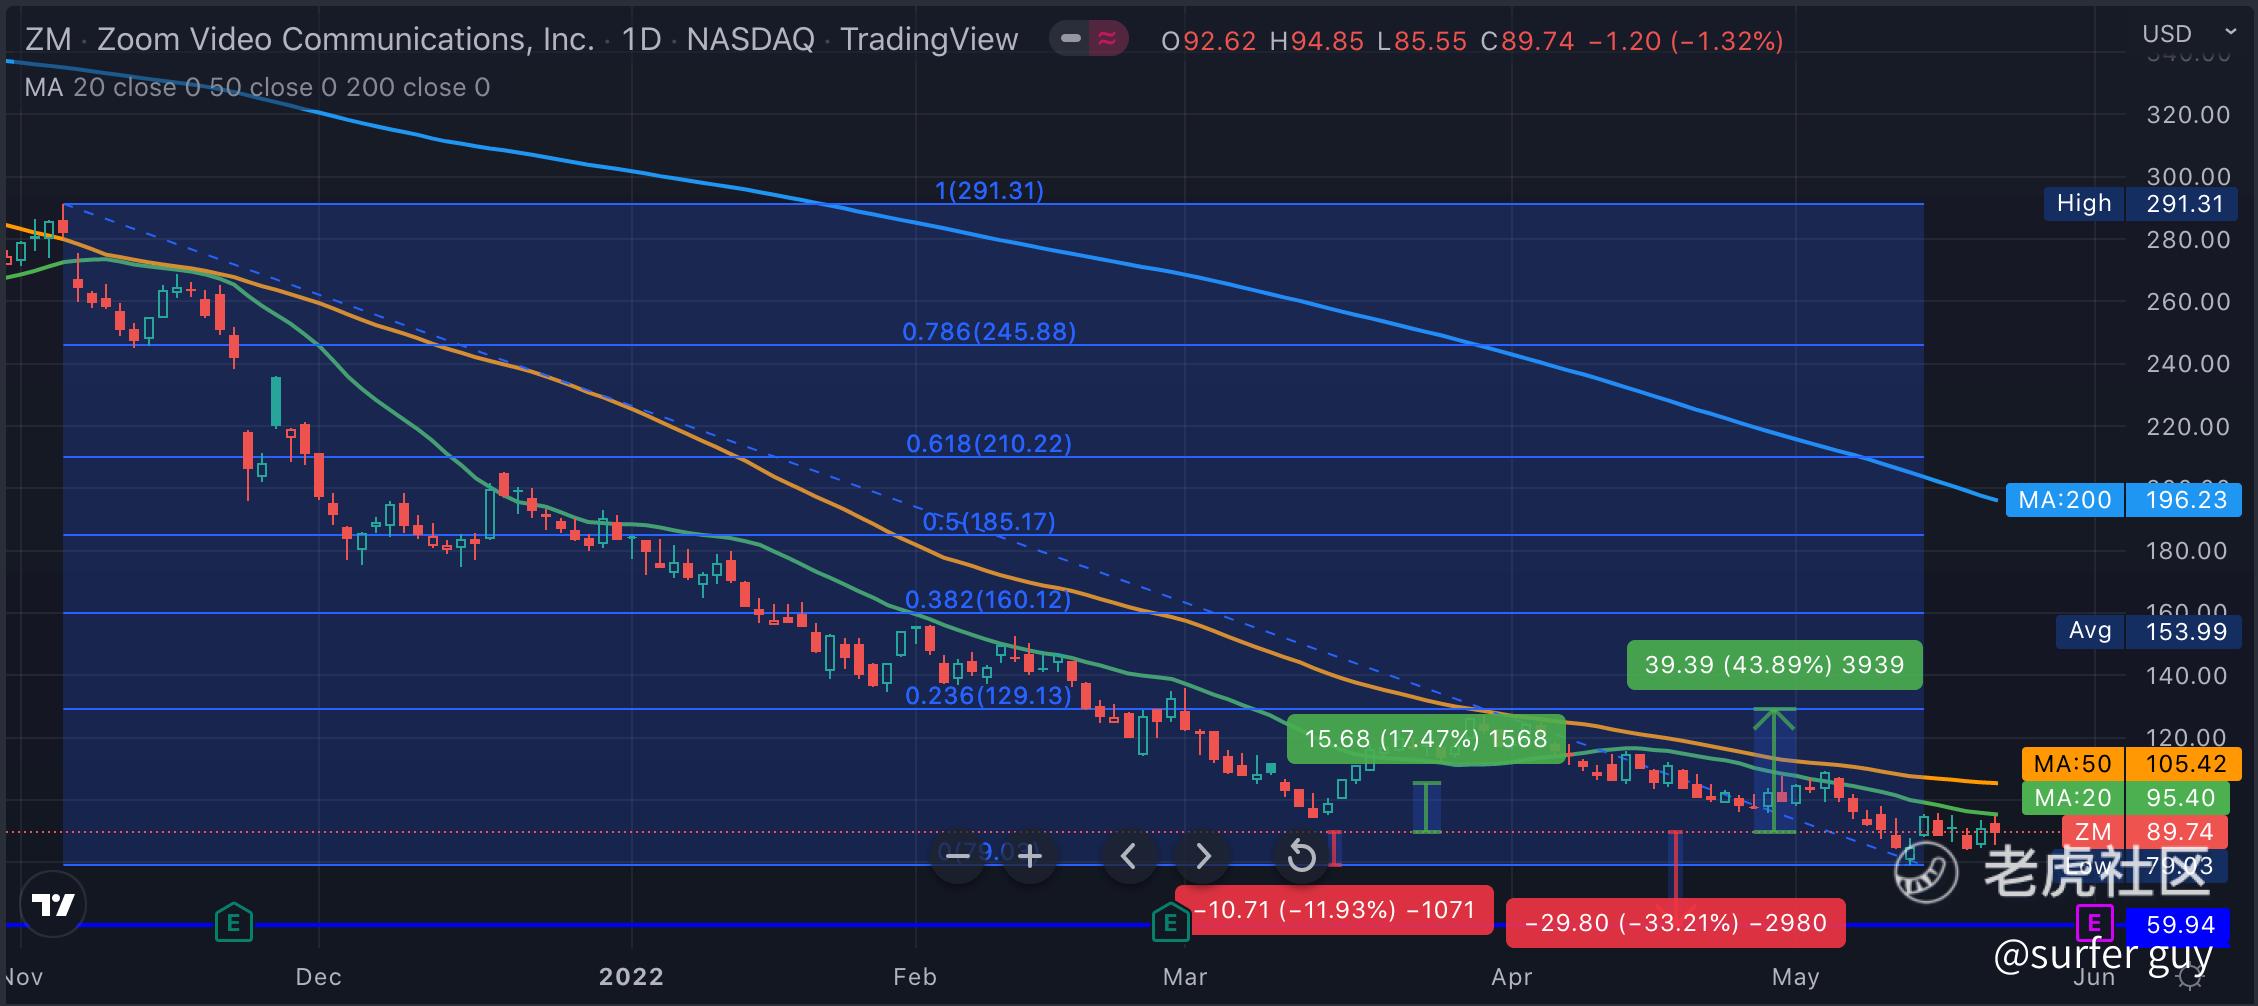Click the green earnings marker before Dec
Screen dimensions: 2258x1006
[234, 923]
